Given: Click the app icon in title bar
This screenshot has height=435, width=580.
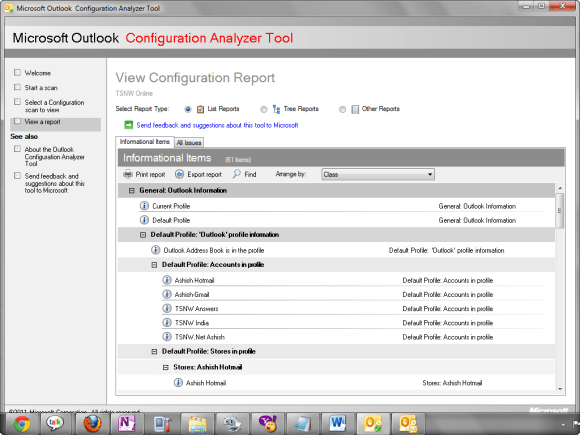Looking at the screenshot, I should click(x=9, y=8).
